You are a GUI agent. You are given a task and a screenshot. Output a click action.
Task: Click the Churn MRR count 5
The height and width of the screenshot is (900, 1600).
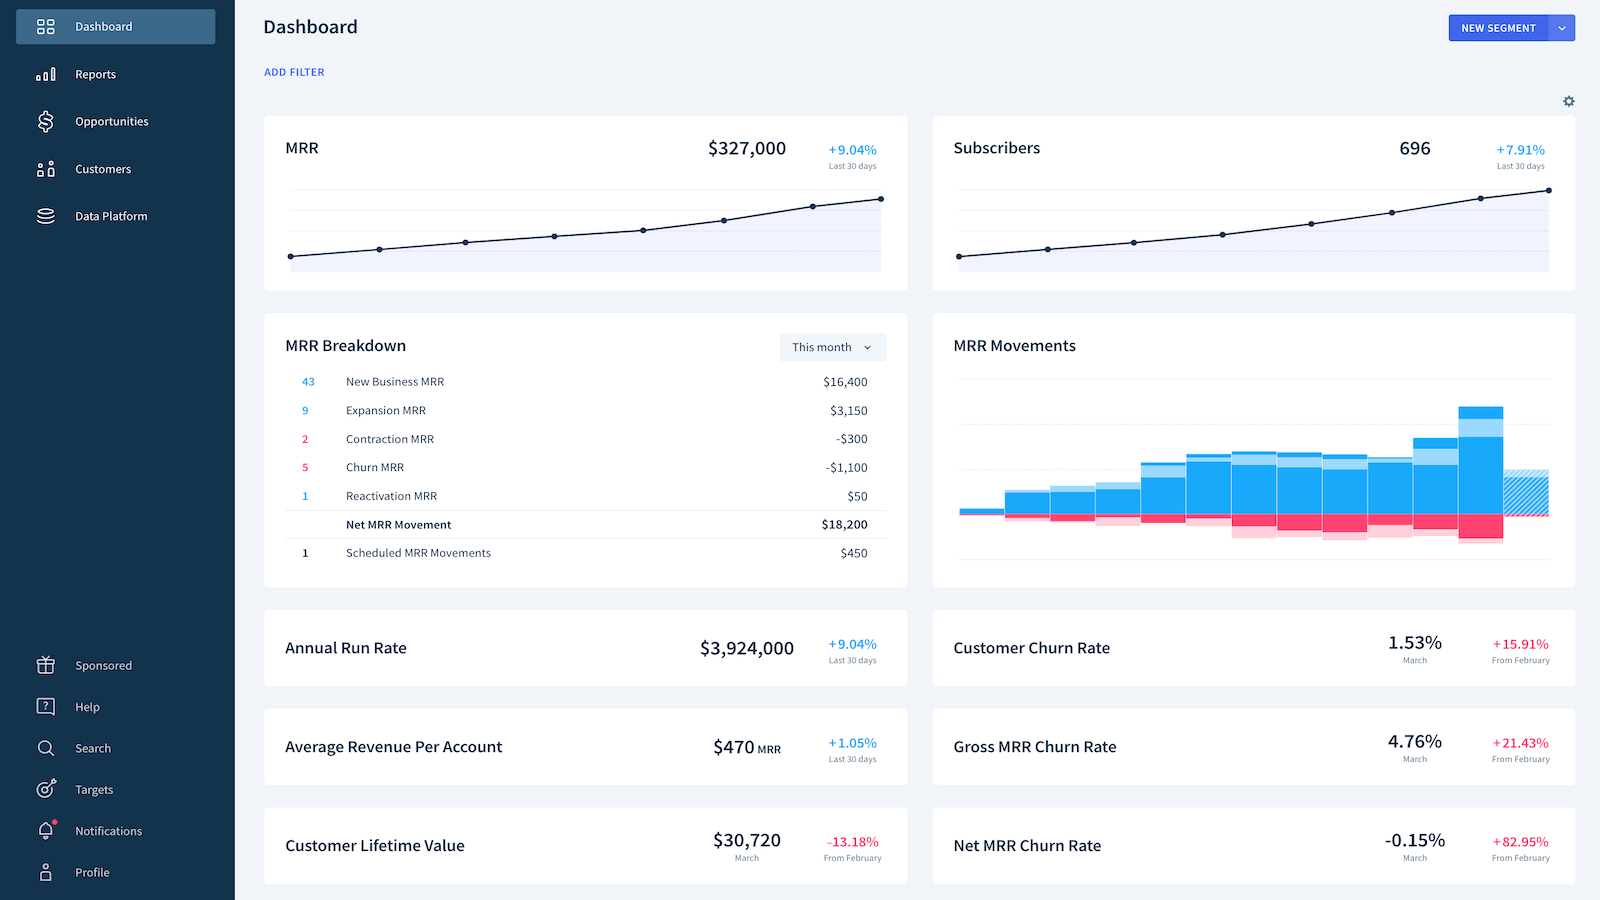tap(305, 468)
